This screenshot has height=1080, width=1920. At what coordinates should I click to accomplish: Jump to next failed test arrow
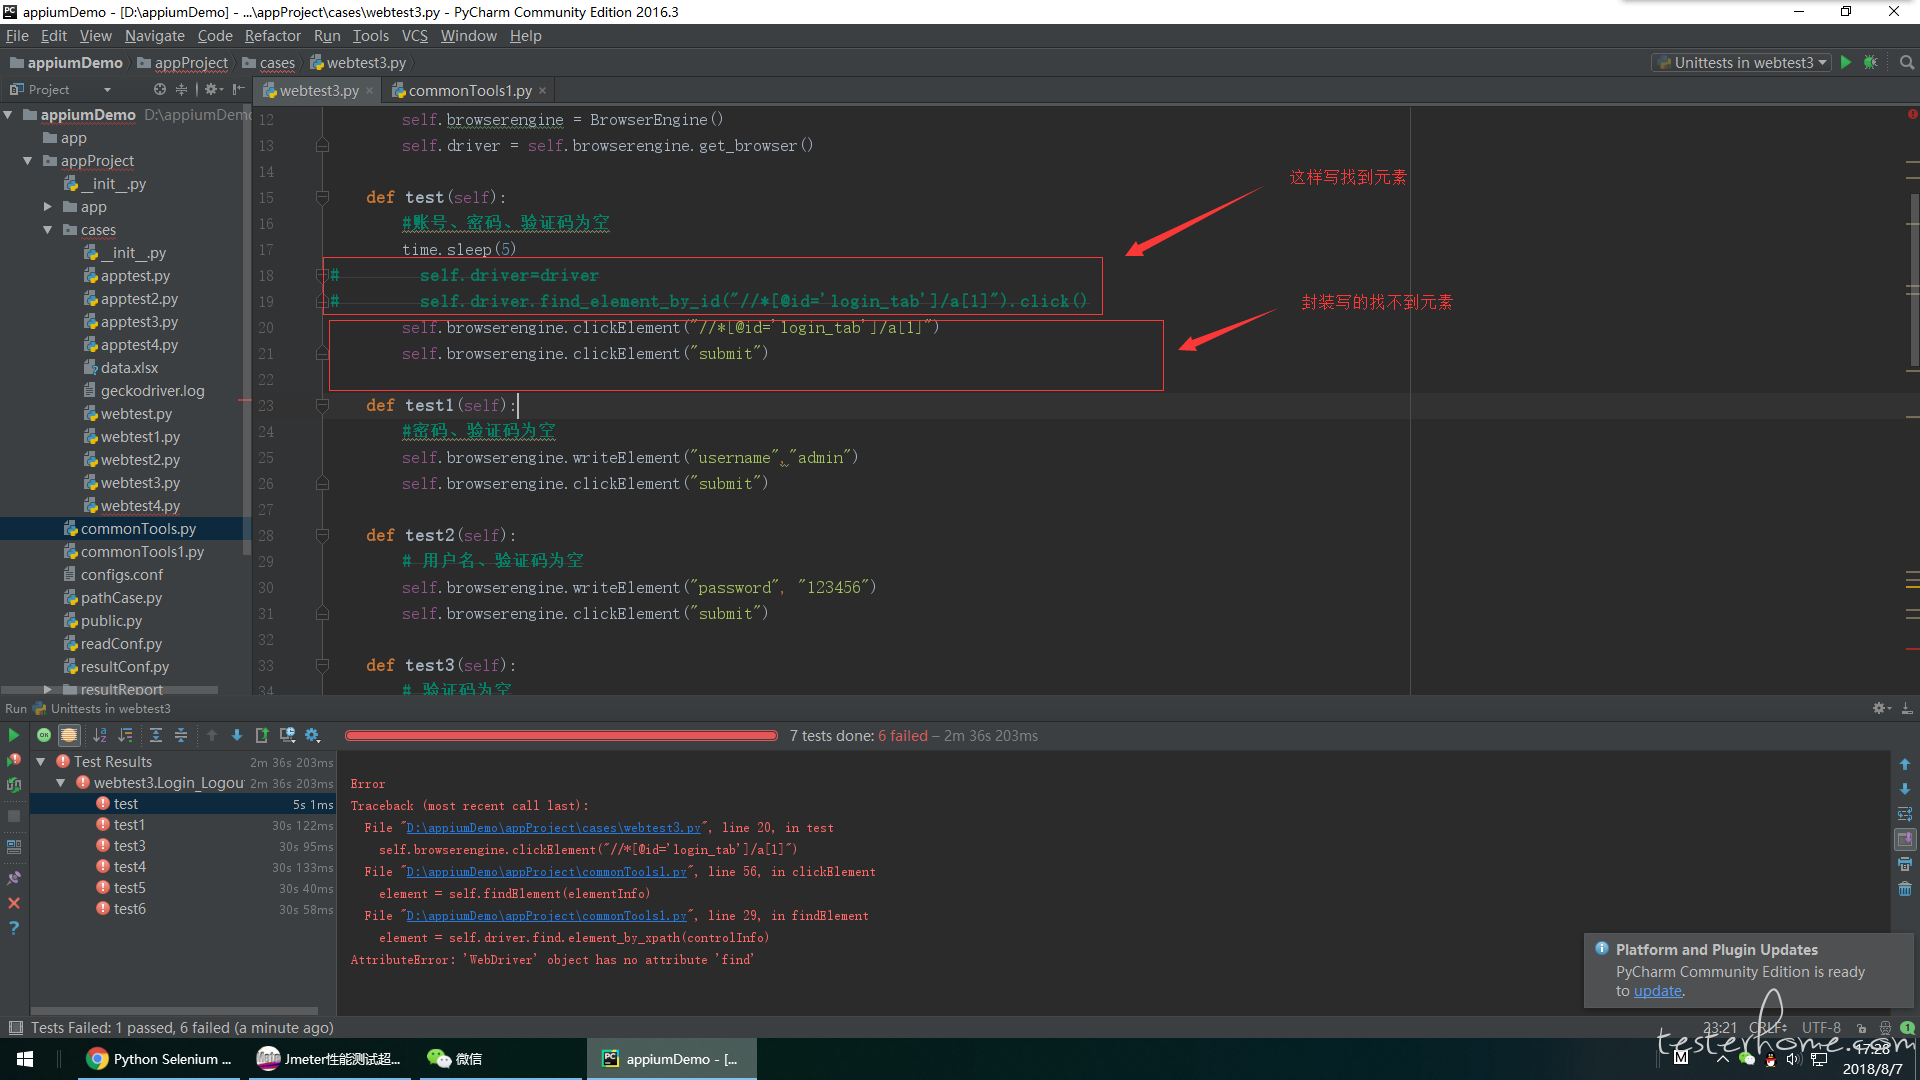coord(237,735)
